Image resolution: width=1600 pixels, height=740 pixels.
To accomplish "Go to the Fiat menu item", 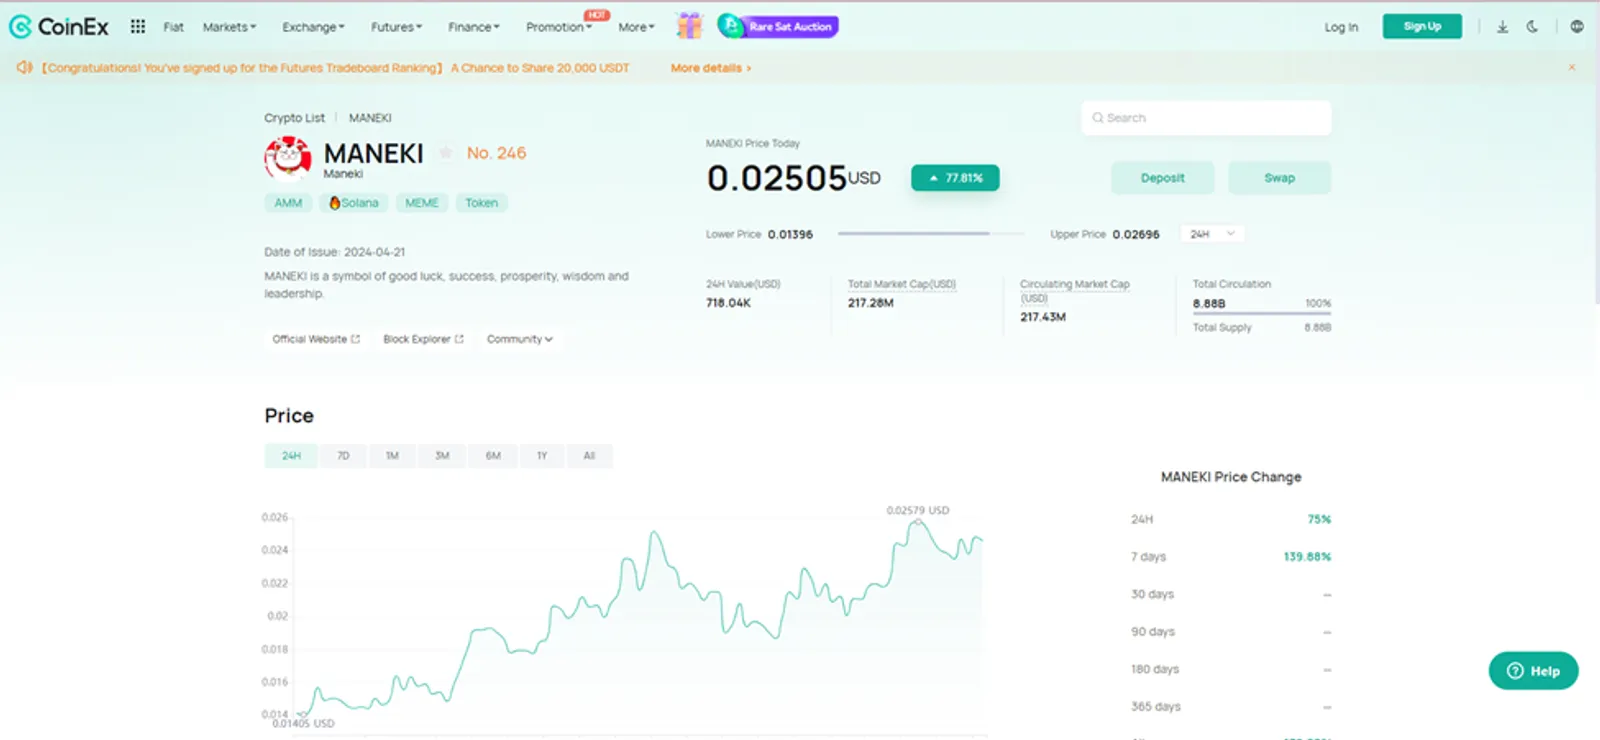I will click(x=174, y=27).
